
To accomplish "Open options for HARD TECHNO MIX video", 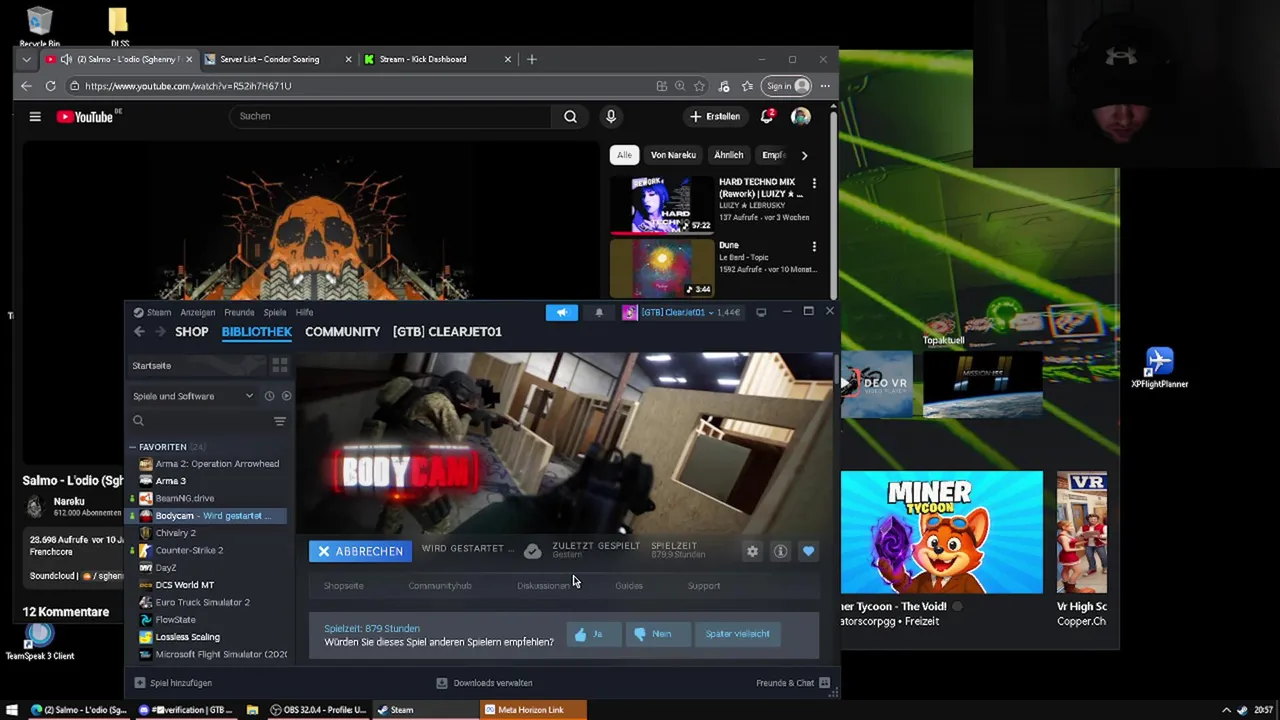I will [814, 184].
